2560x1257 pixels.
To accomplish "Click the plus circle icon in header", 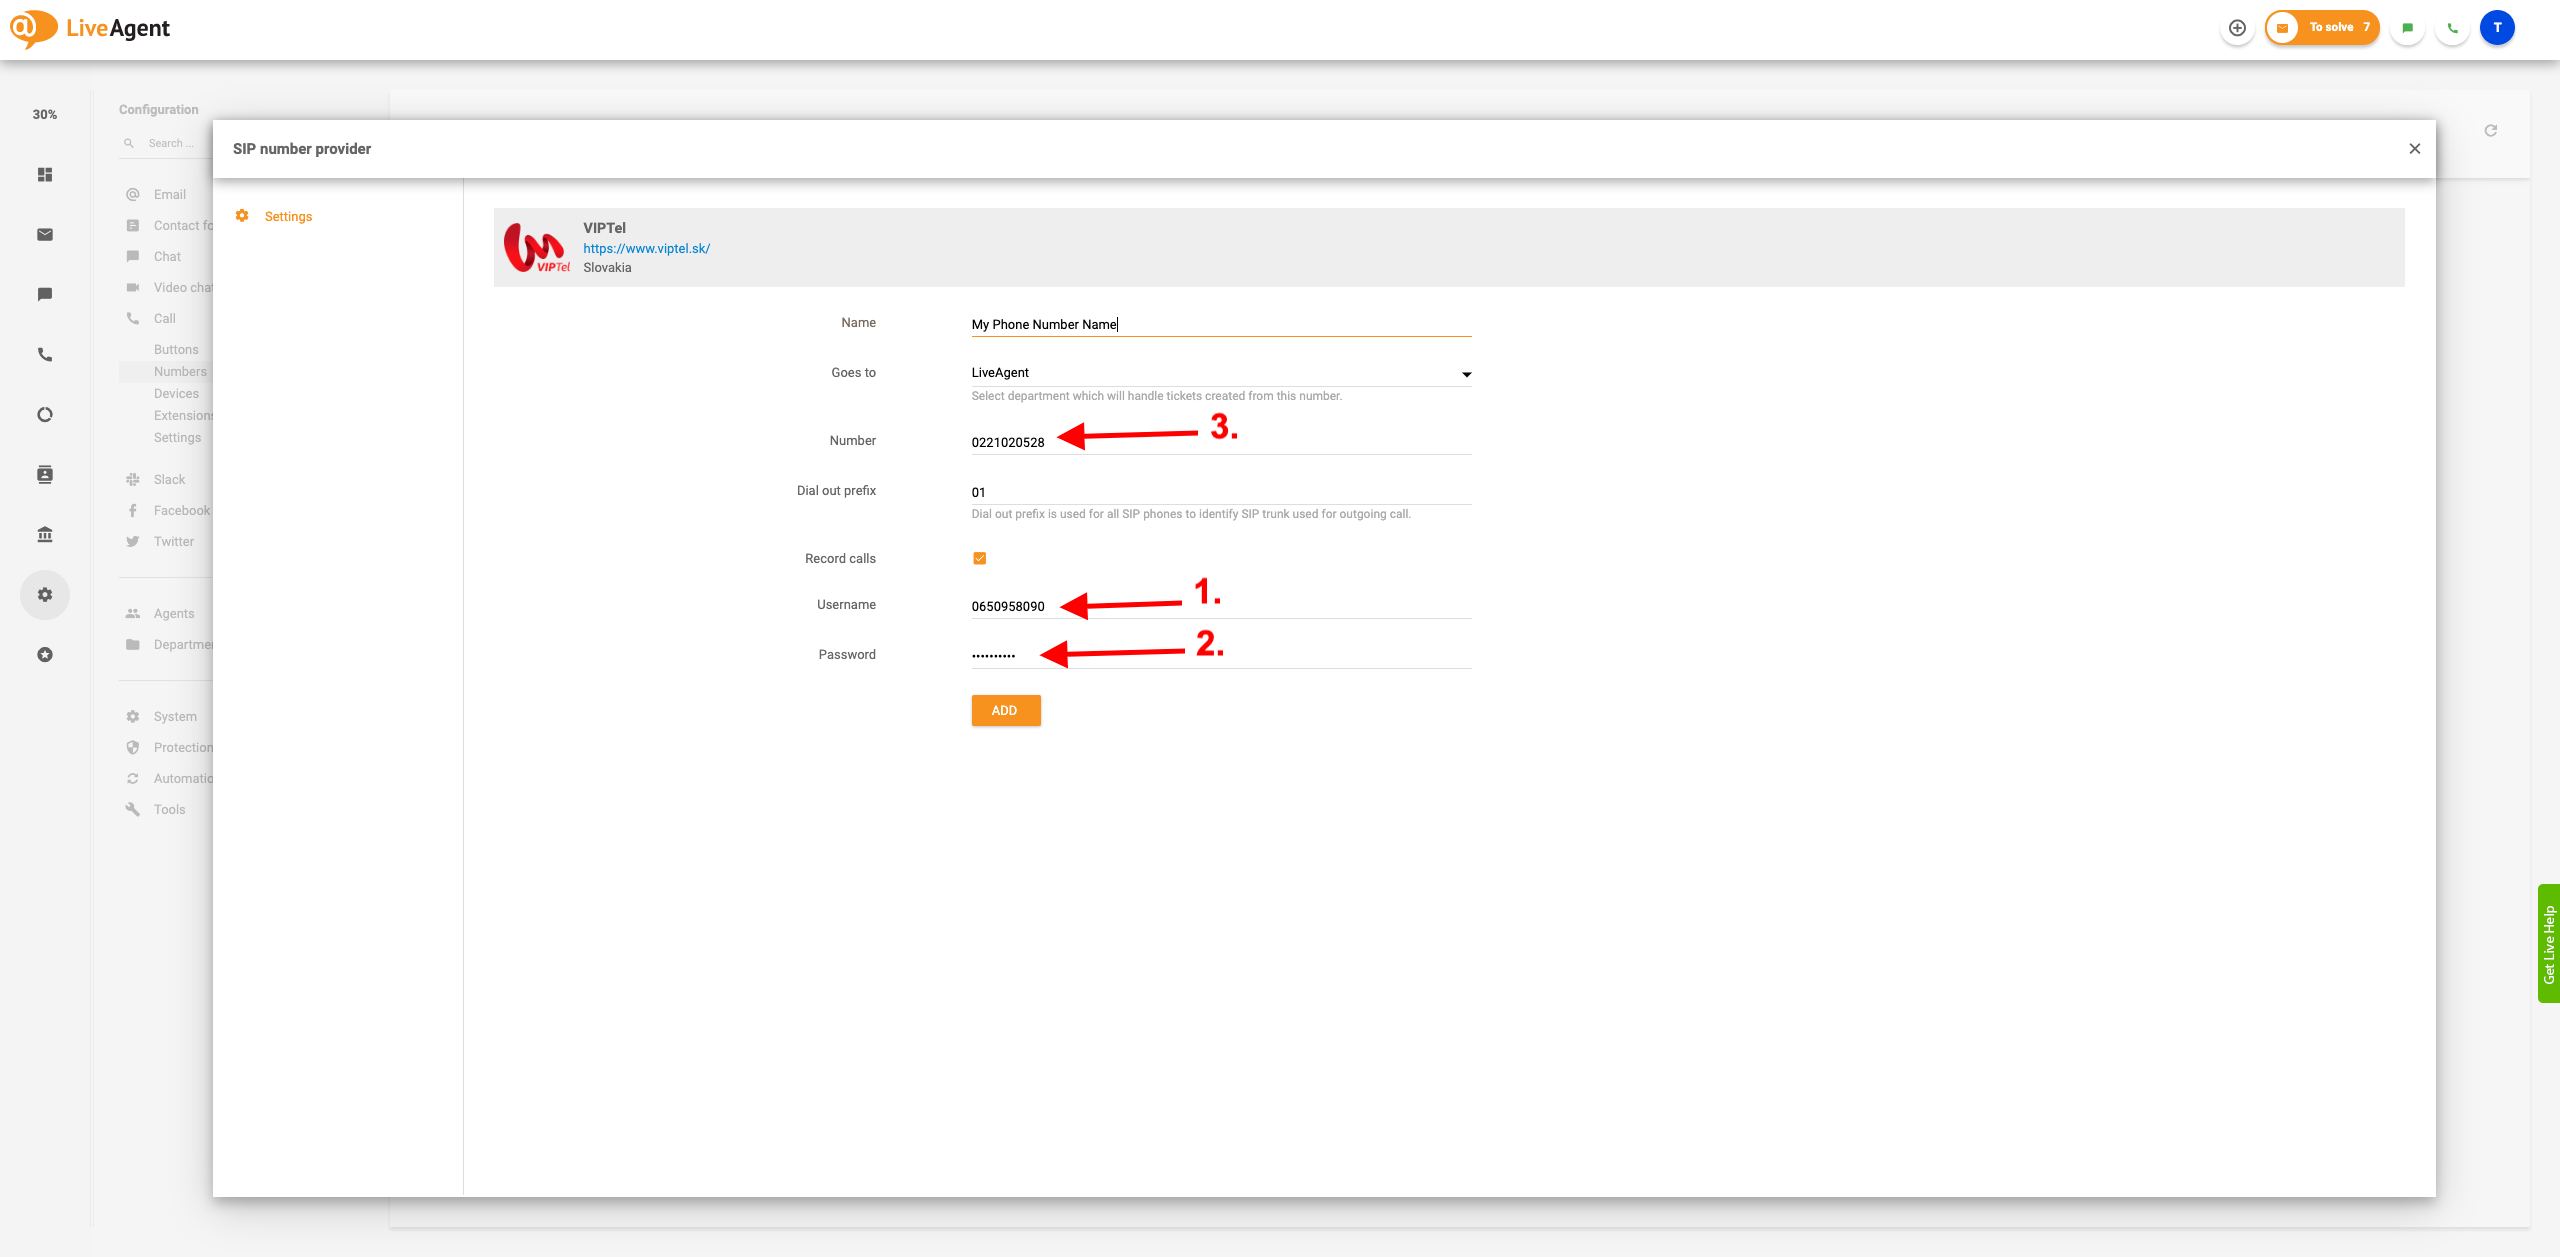I will coord(2237,28).
